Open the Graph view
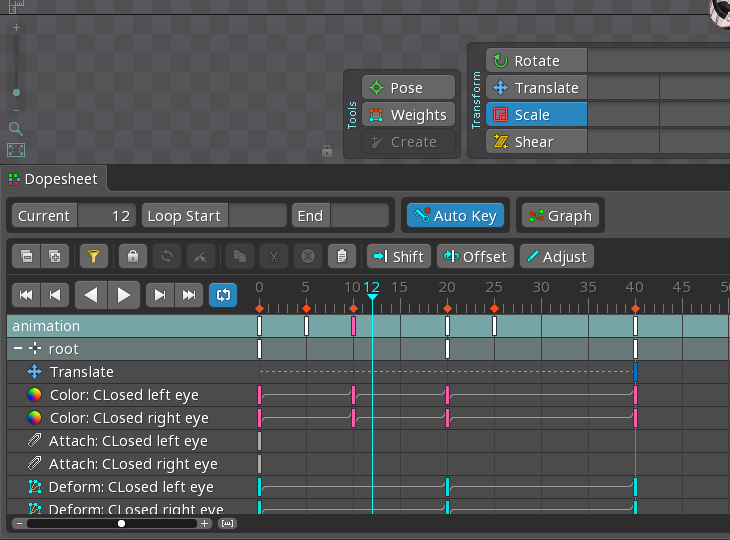Screen dimensions: 730x540 coord(560,216)
